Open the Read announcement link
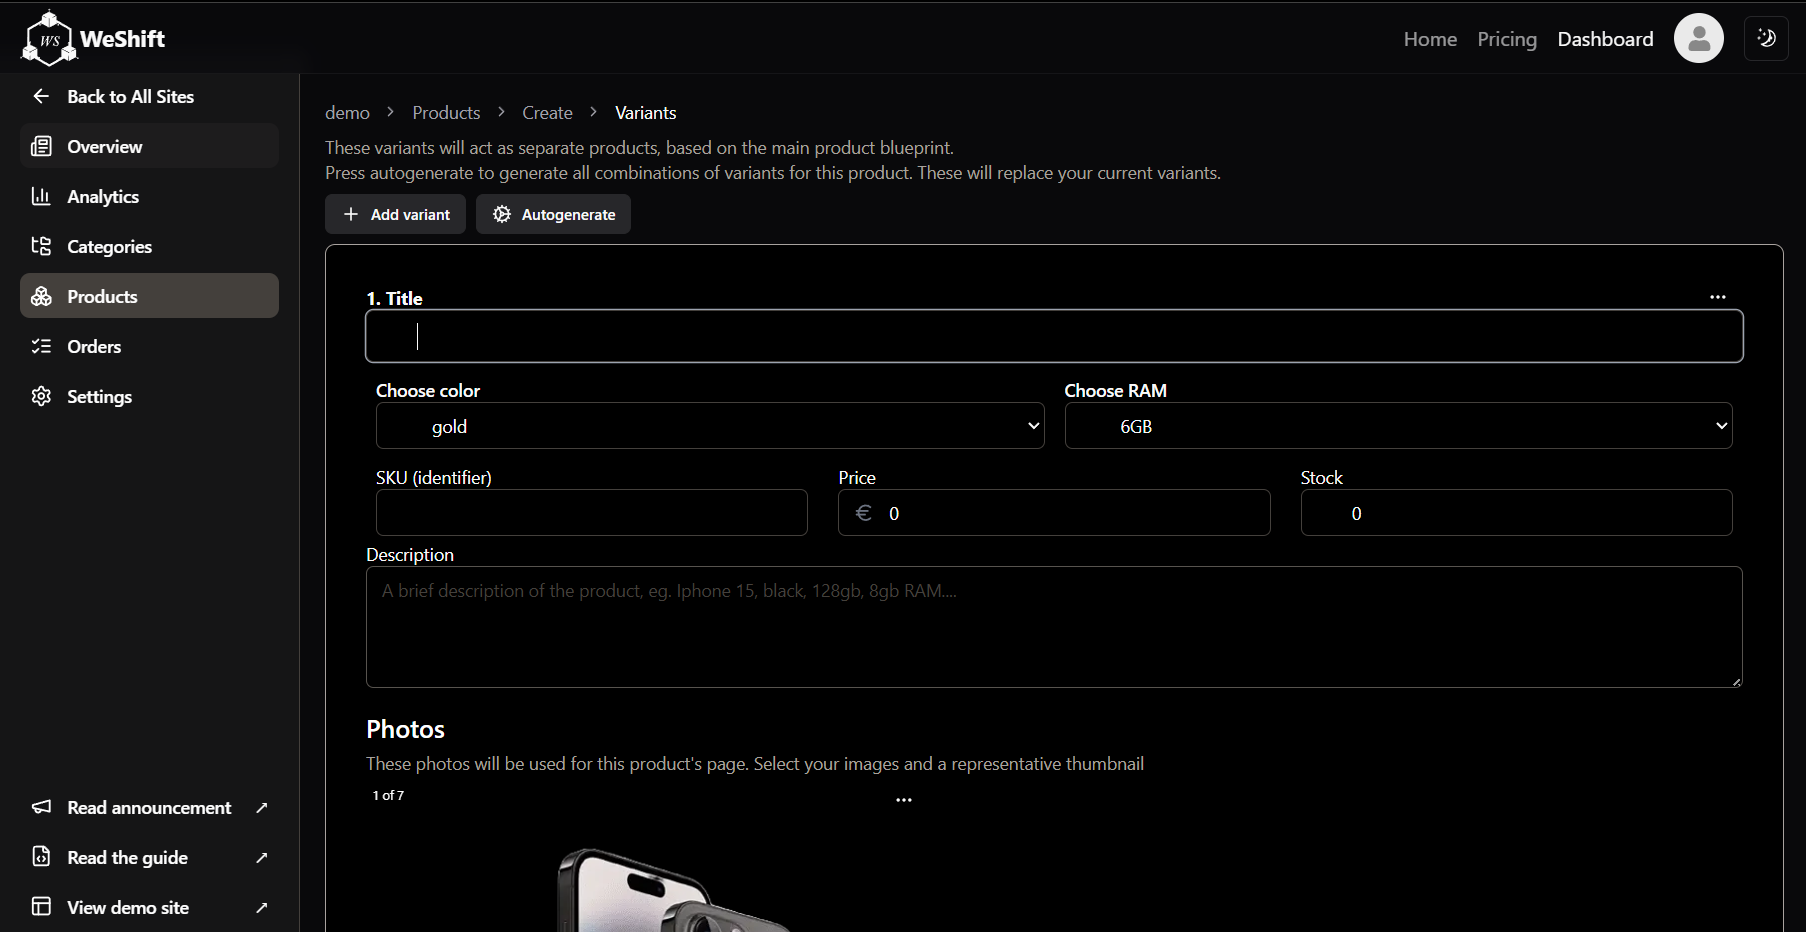Viewport: 1806px width, 932px height. tap(149, 807)
